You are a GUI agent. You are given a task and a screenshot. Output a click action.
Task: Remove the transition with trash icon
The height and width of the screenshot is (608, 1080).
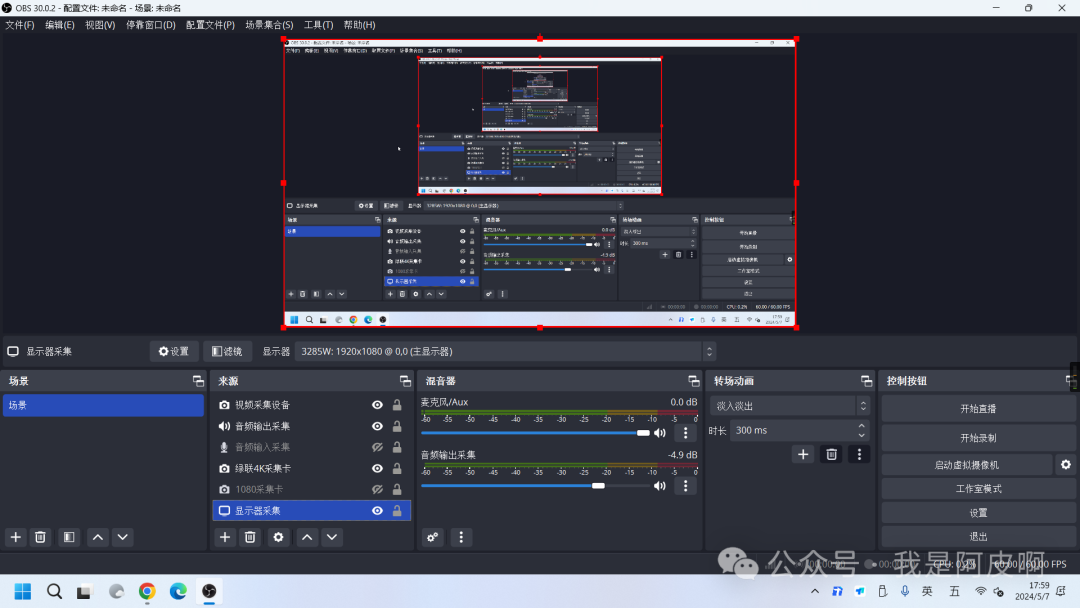pos(830,454)
